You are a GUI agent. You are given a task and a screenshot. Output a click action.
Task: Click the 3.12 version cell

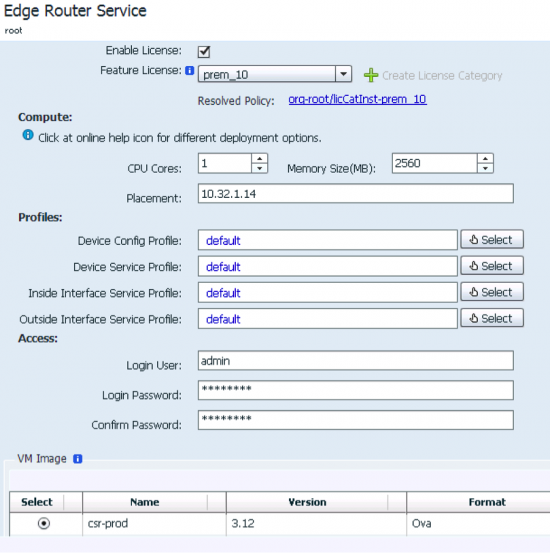tap(316, 524)
